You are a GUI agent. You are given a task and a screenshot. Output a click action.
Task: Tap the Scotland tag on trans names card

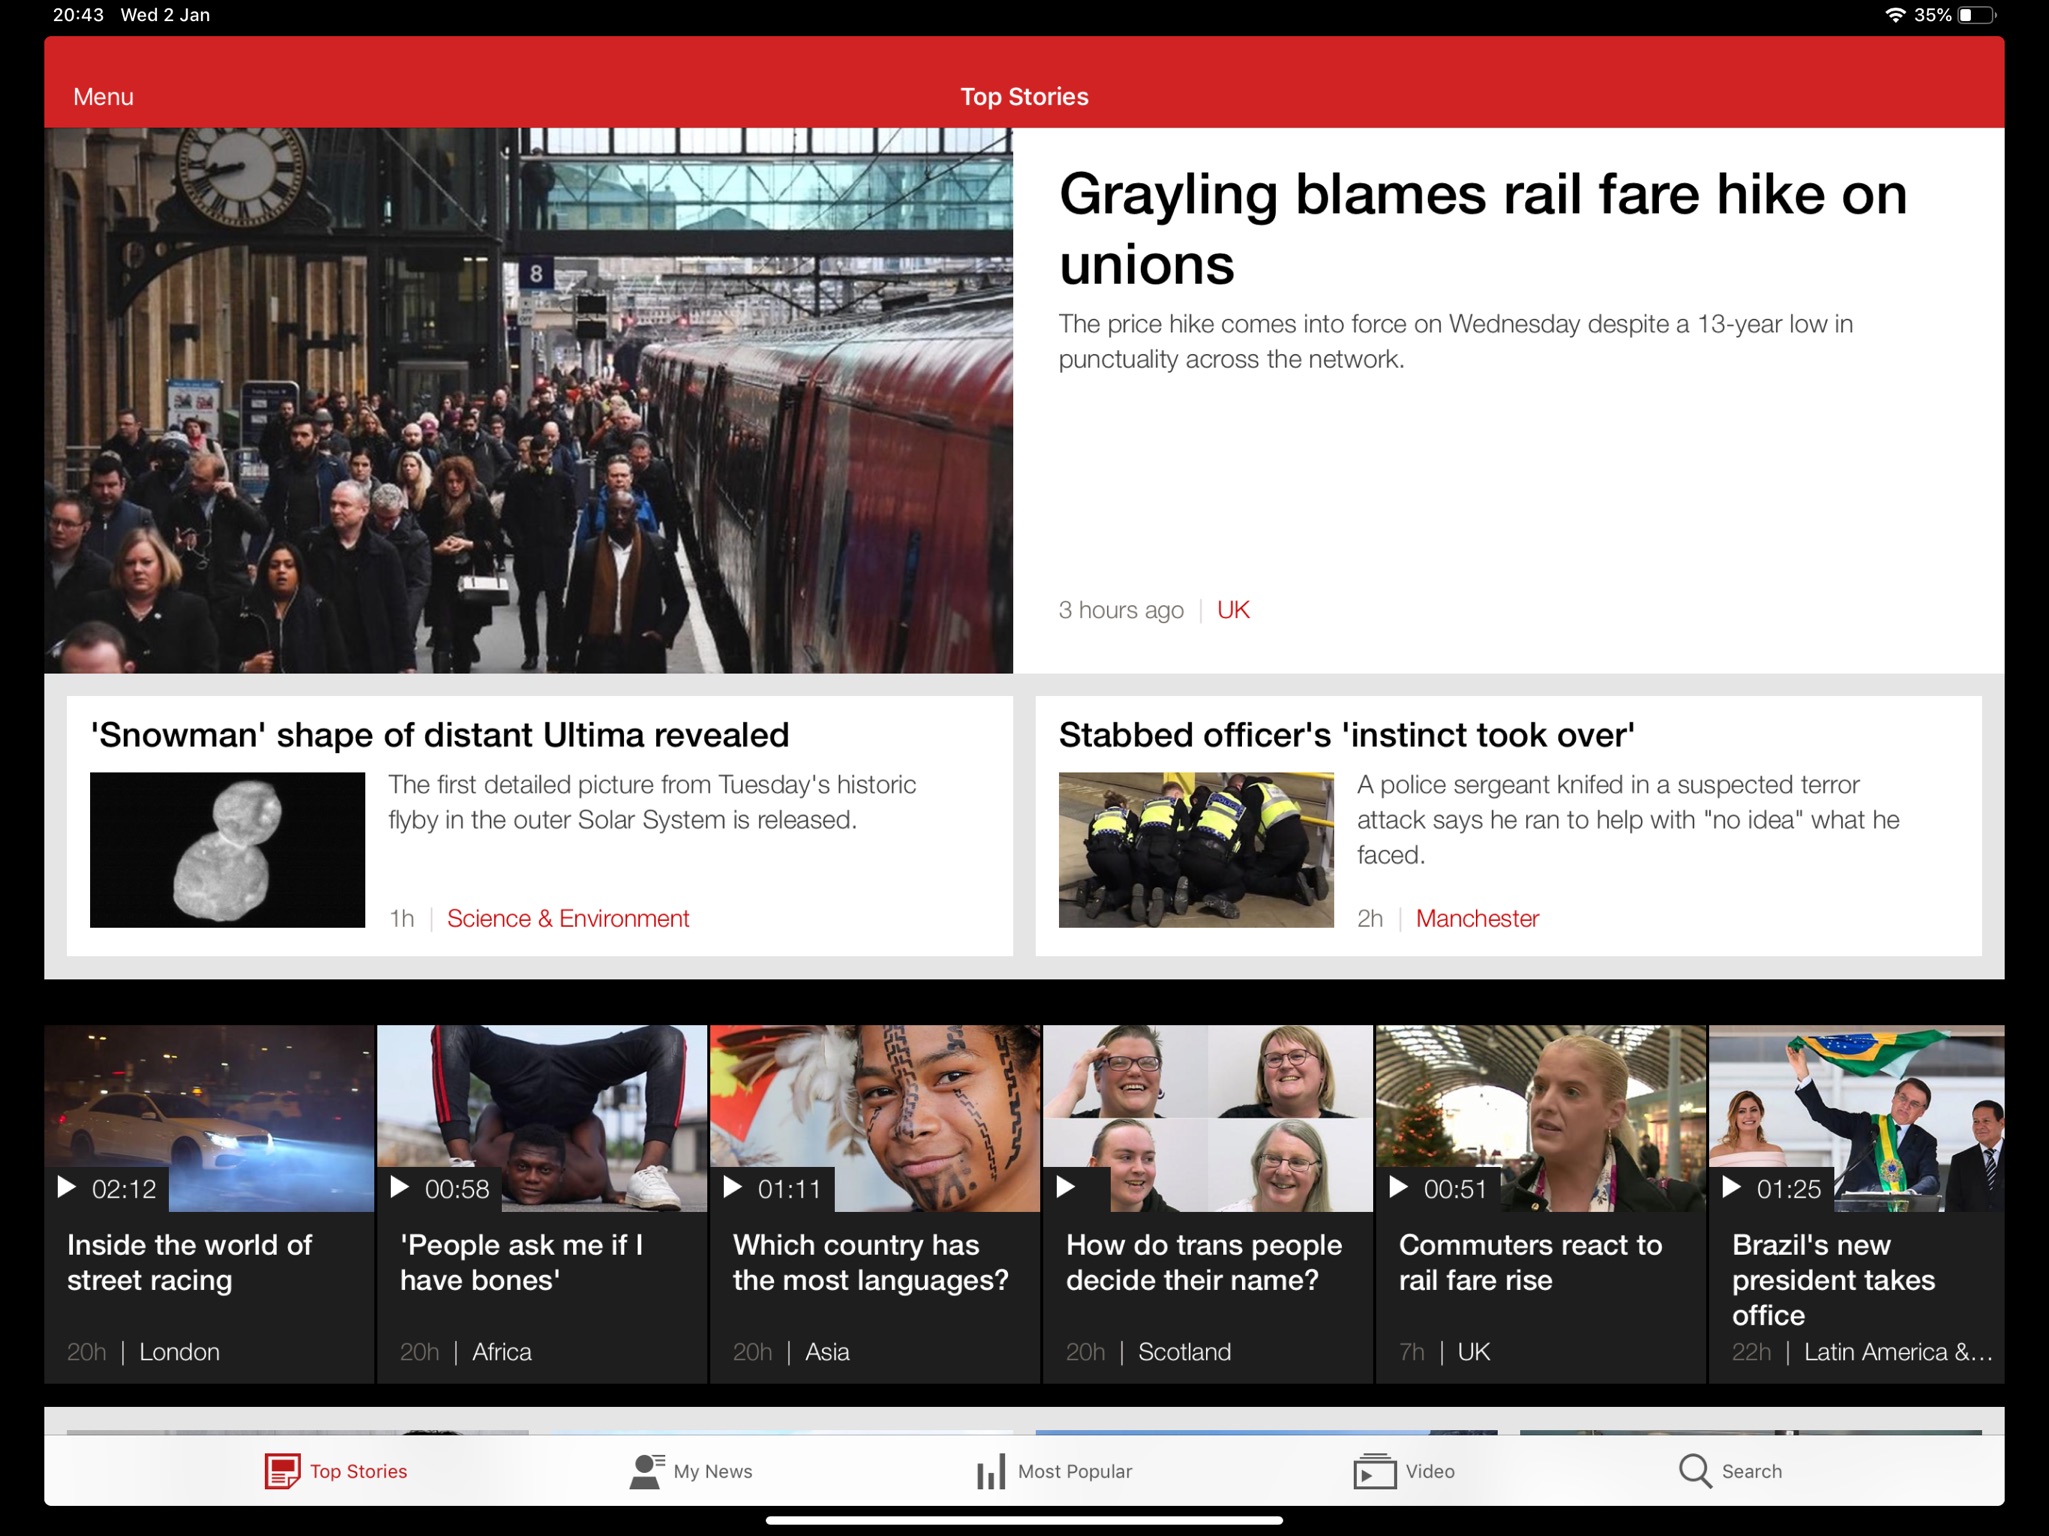1184,1352
